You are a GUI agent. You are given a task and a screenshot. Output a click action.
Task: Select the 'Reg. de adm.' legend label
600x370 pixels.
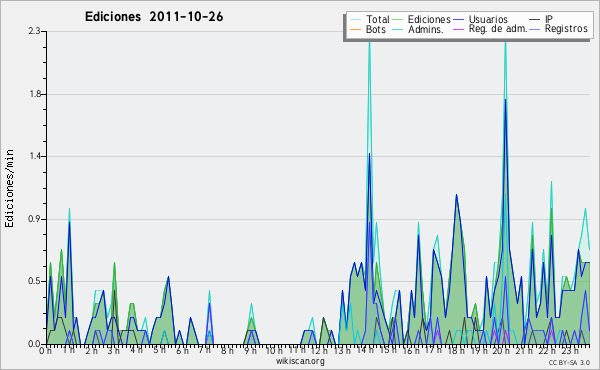(498, 29)
